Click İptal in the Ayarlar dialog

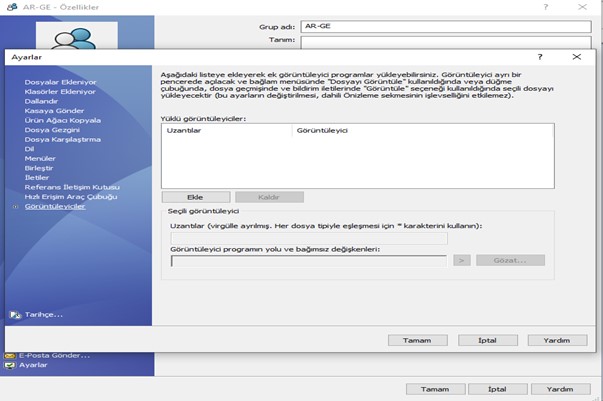[487, 340]
